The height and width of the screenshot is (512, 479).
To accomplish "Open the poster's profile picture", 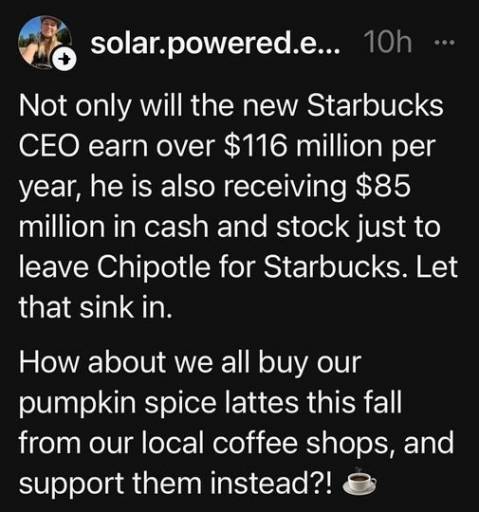I will coord(45,42).
